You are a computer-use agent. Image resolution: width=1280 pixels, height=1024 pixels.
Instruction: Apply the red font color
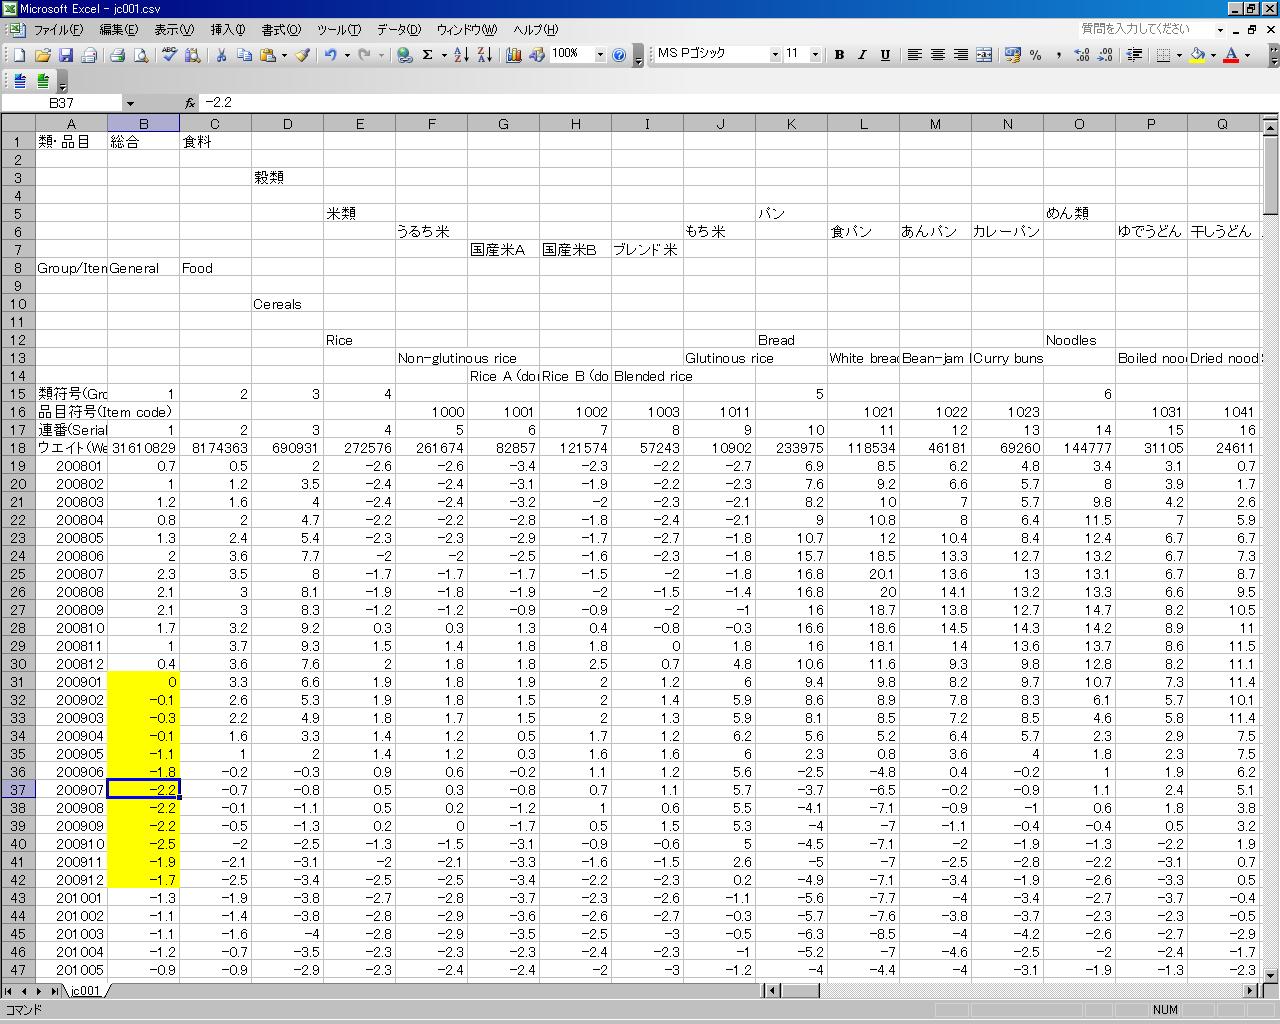1231,55
